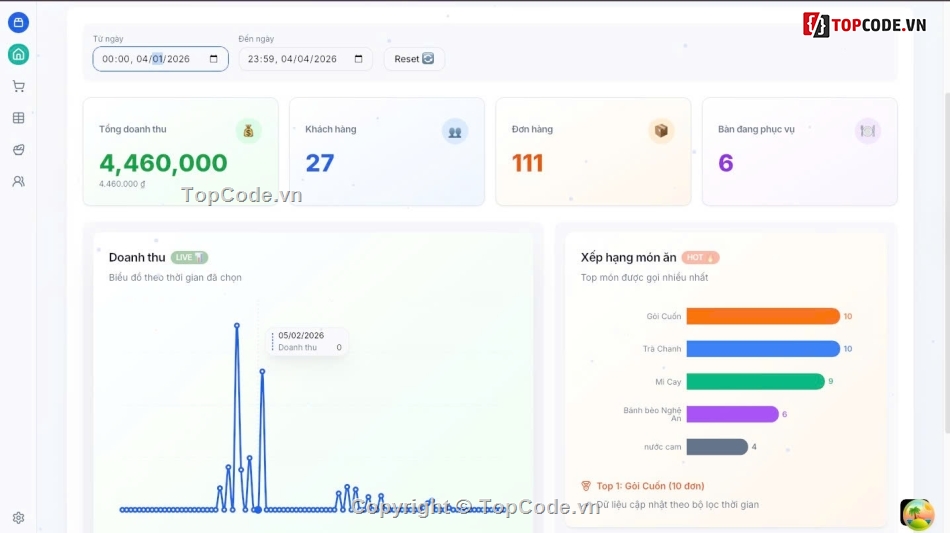Click the HOT badge next to Xếp hạng món ăn
The image size is (950, 533).
pos(700,257)
